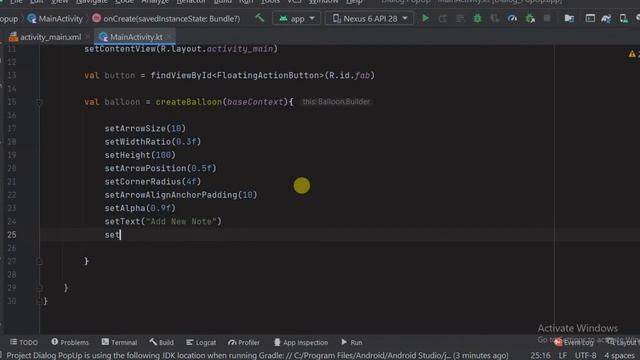This screenshot has width=640, height=360.
Task: Click on setHeight(100) code line
Action: pos(140,155)
